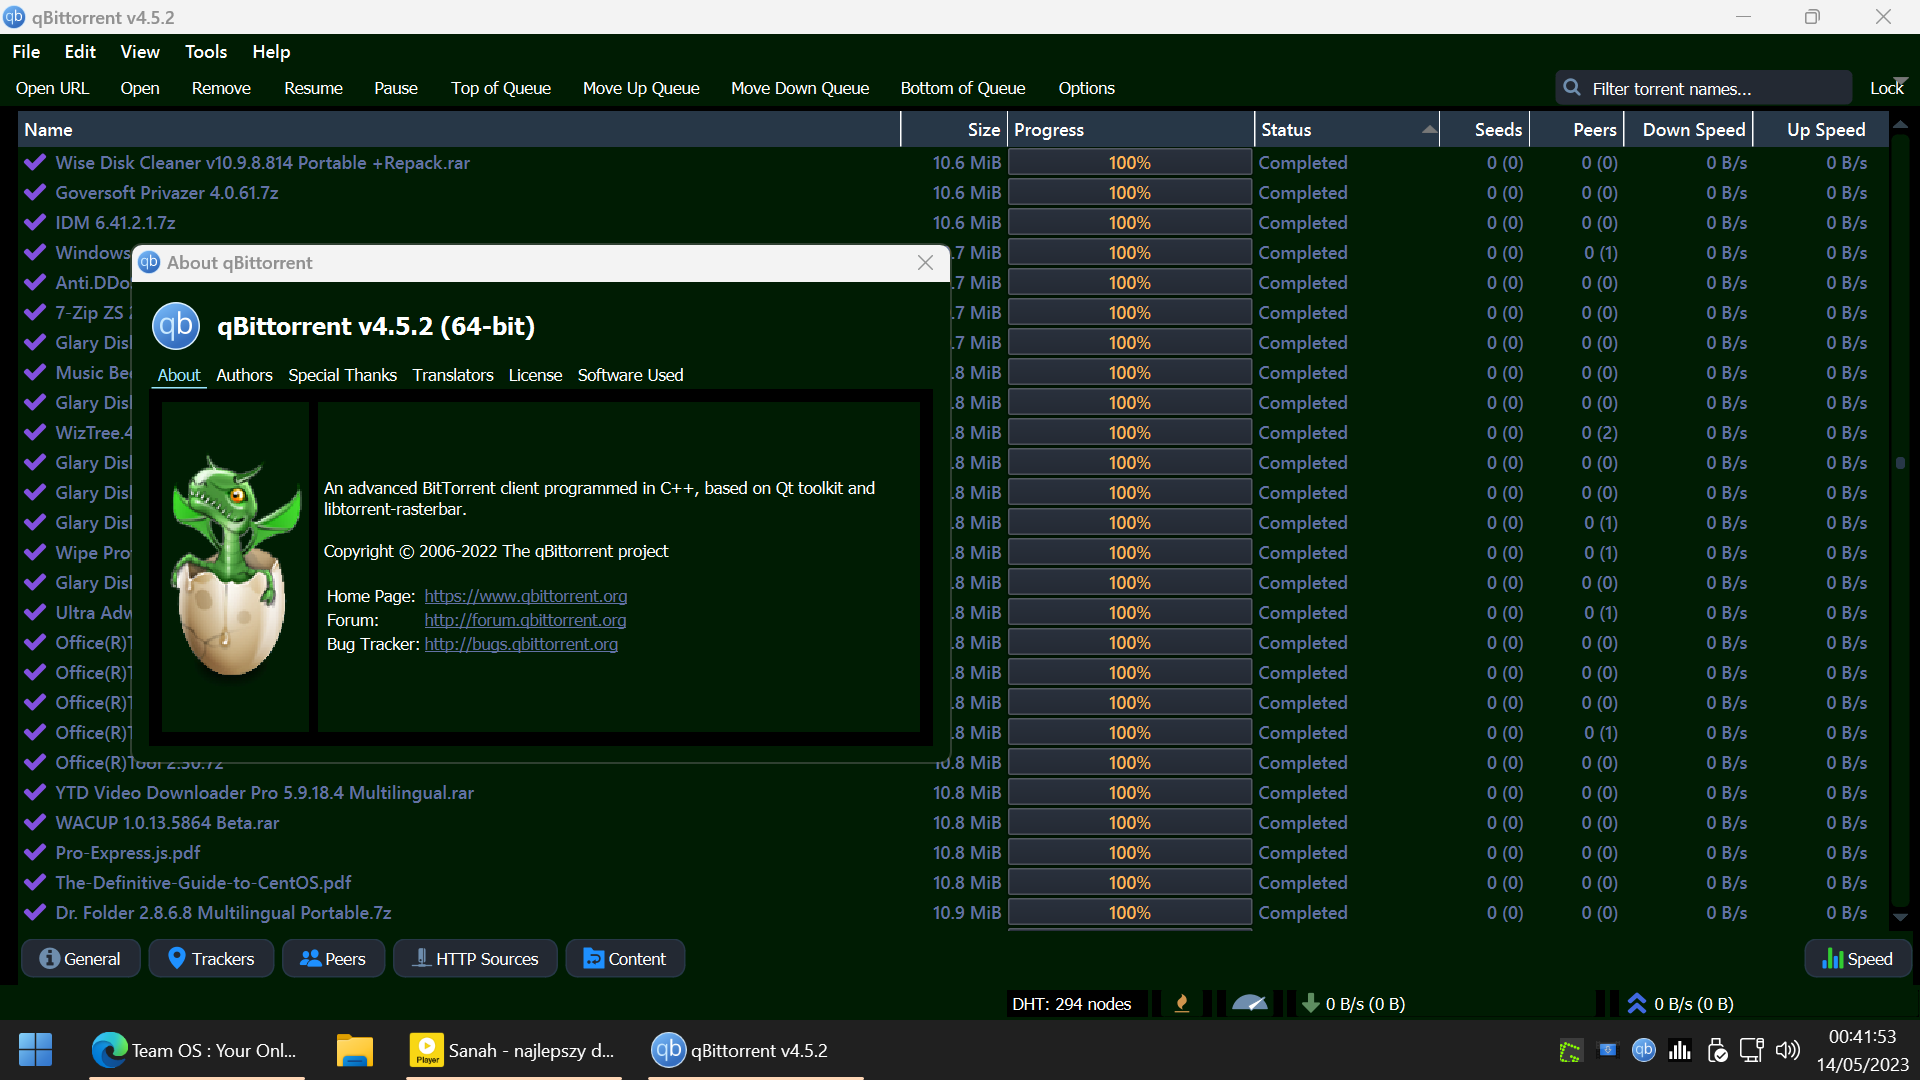
Task: Click the download speed status indicator
Action: [x=1353, y=1004]
